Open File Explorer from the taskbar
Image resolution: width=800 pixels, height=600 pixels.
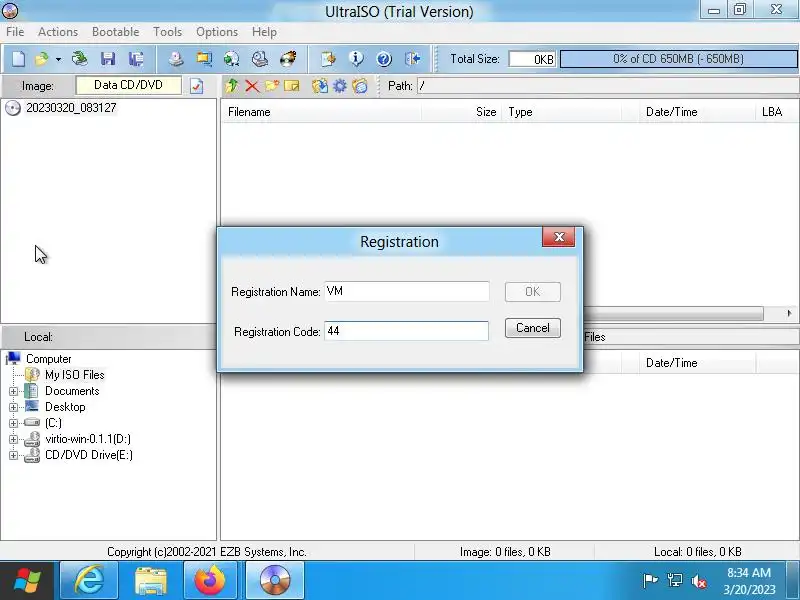151,581
